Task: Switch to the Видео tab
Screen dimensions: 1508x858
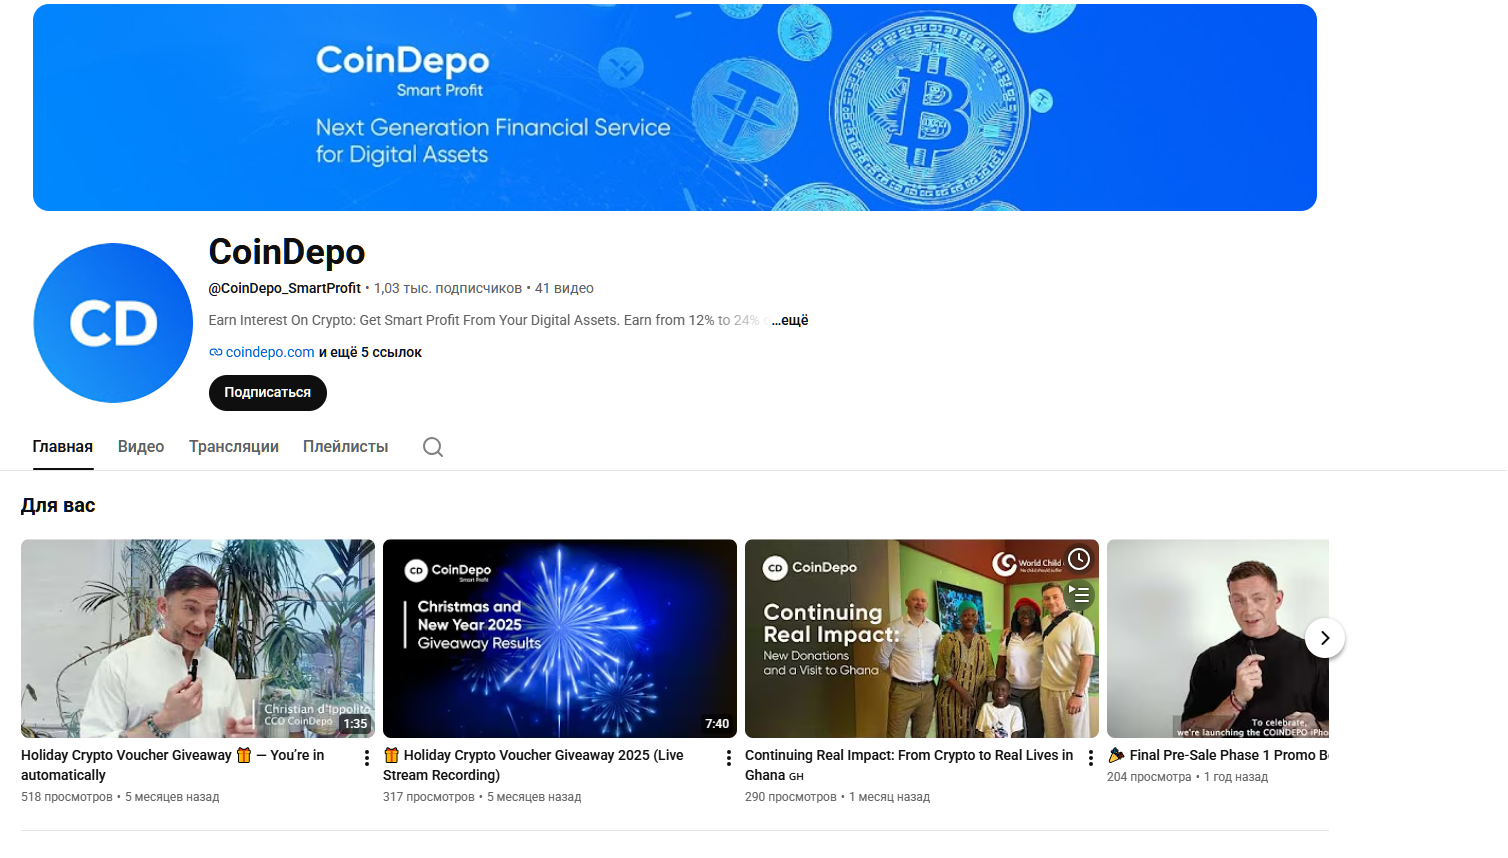Action: [x=141, y=447]
